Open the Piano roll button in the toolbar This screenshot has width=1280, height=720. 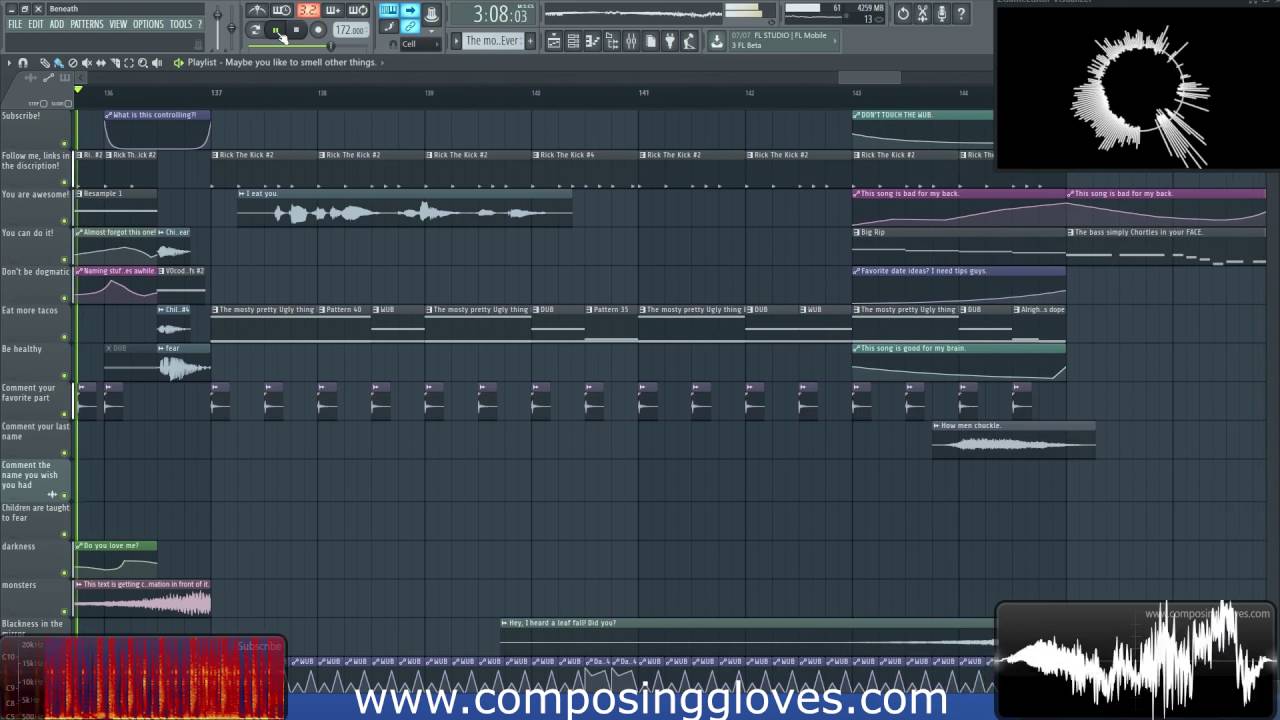[x=592, y=41]
